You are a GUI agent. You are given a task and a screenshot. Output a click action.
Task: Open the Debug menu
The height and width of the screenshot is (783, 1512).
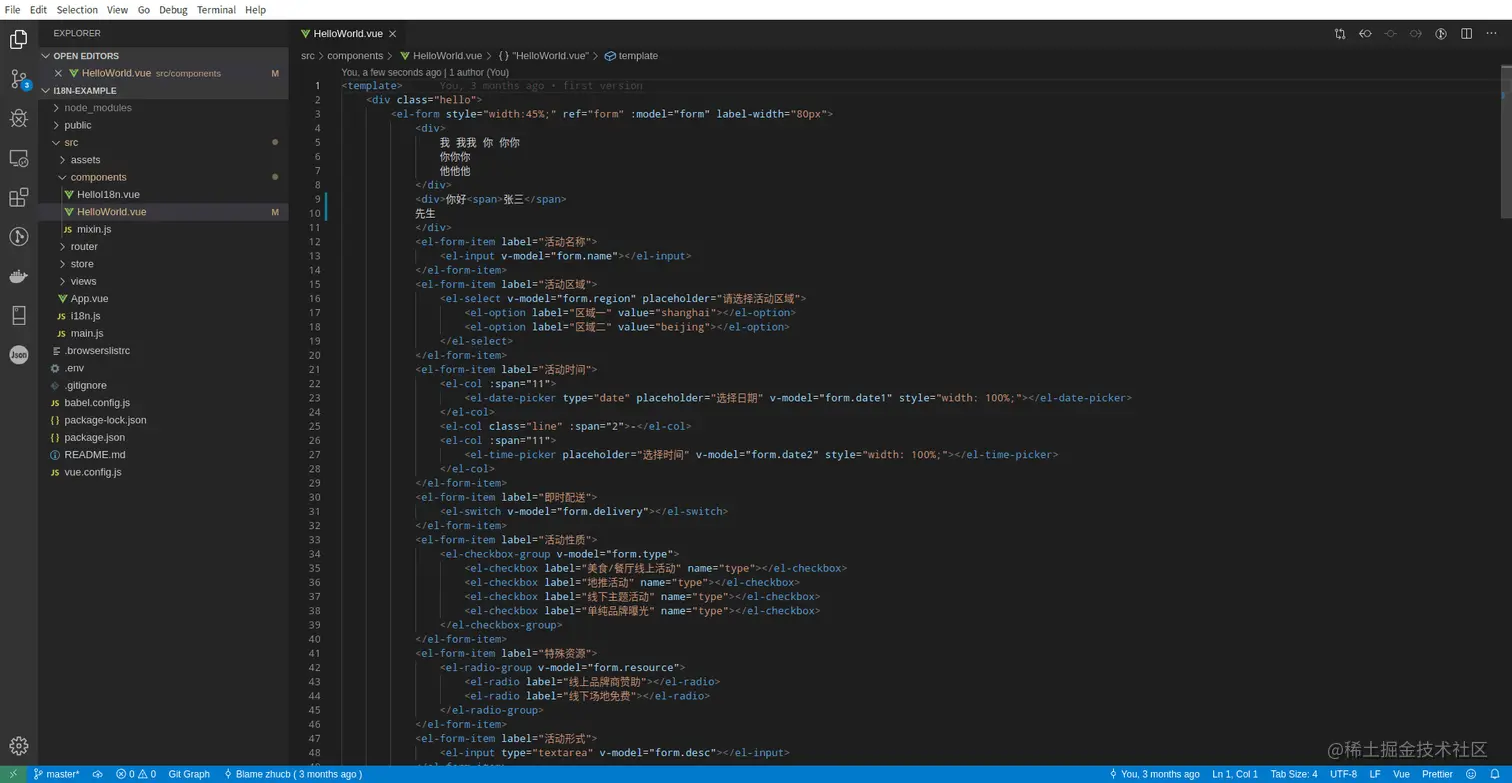[x=173, y=10]
